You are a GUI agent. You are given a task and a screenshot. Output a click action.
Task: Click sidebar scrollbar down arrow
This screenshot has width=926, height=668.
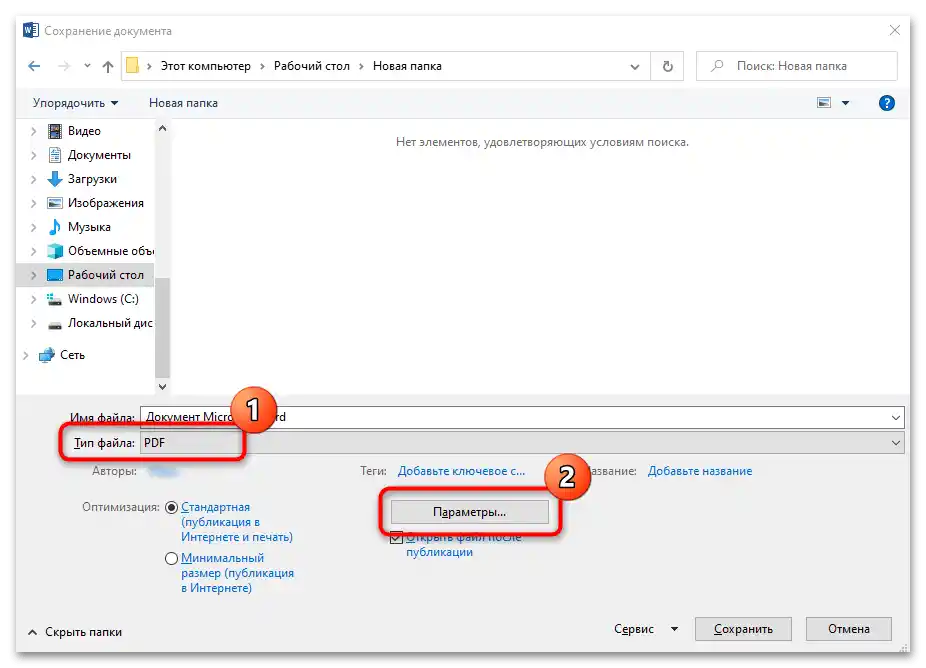tap(162, 386)
